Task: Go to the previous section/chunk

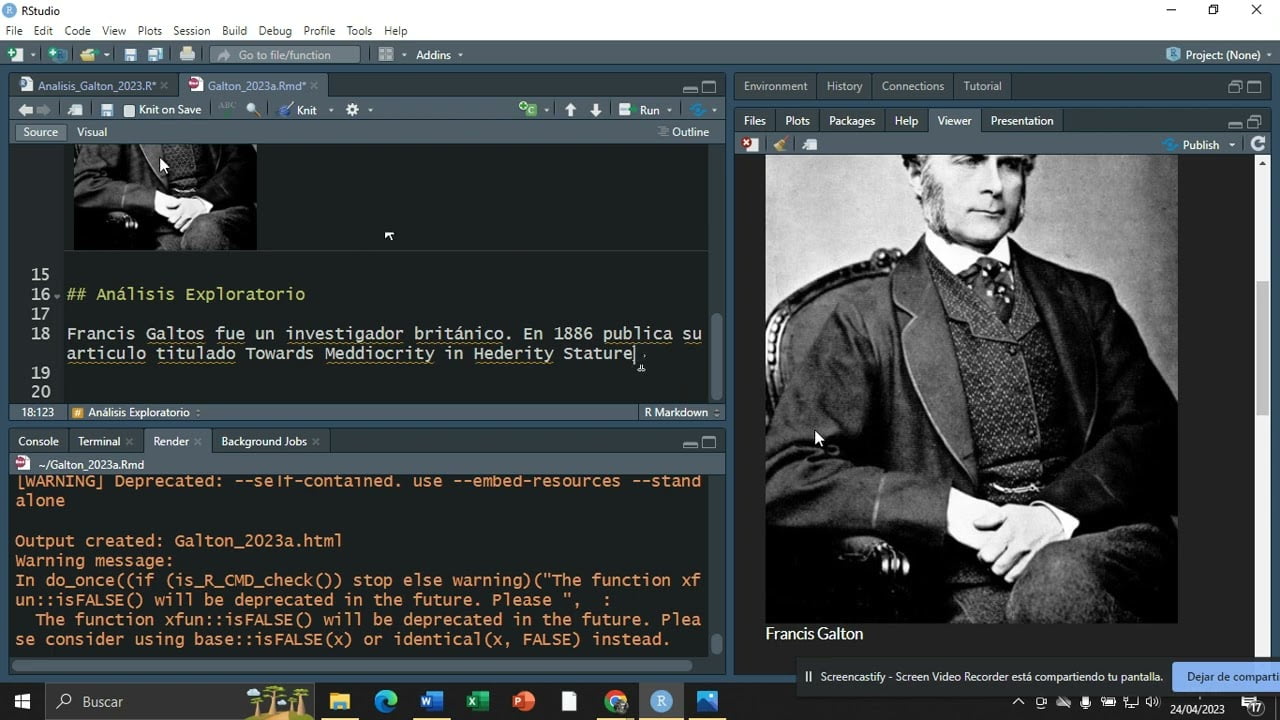Action: coord(570,110)
